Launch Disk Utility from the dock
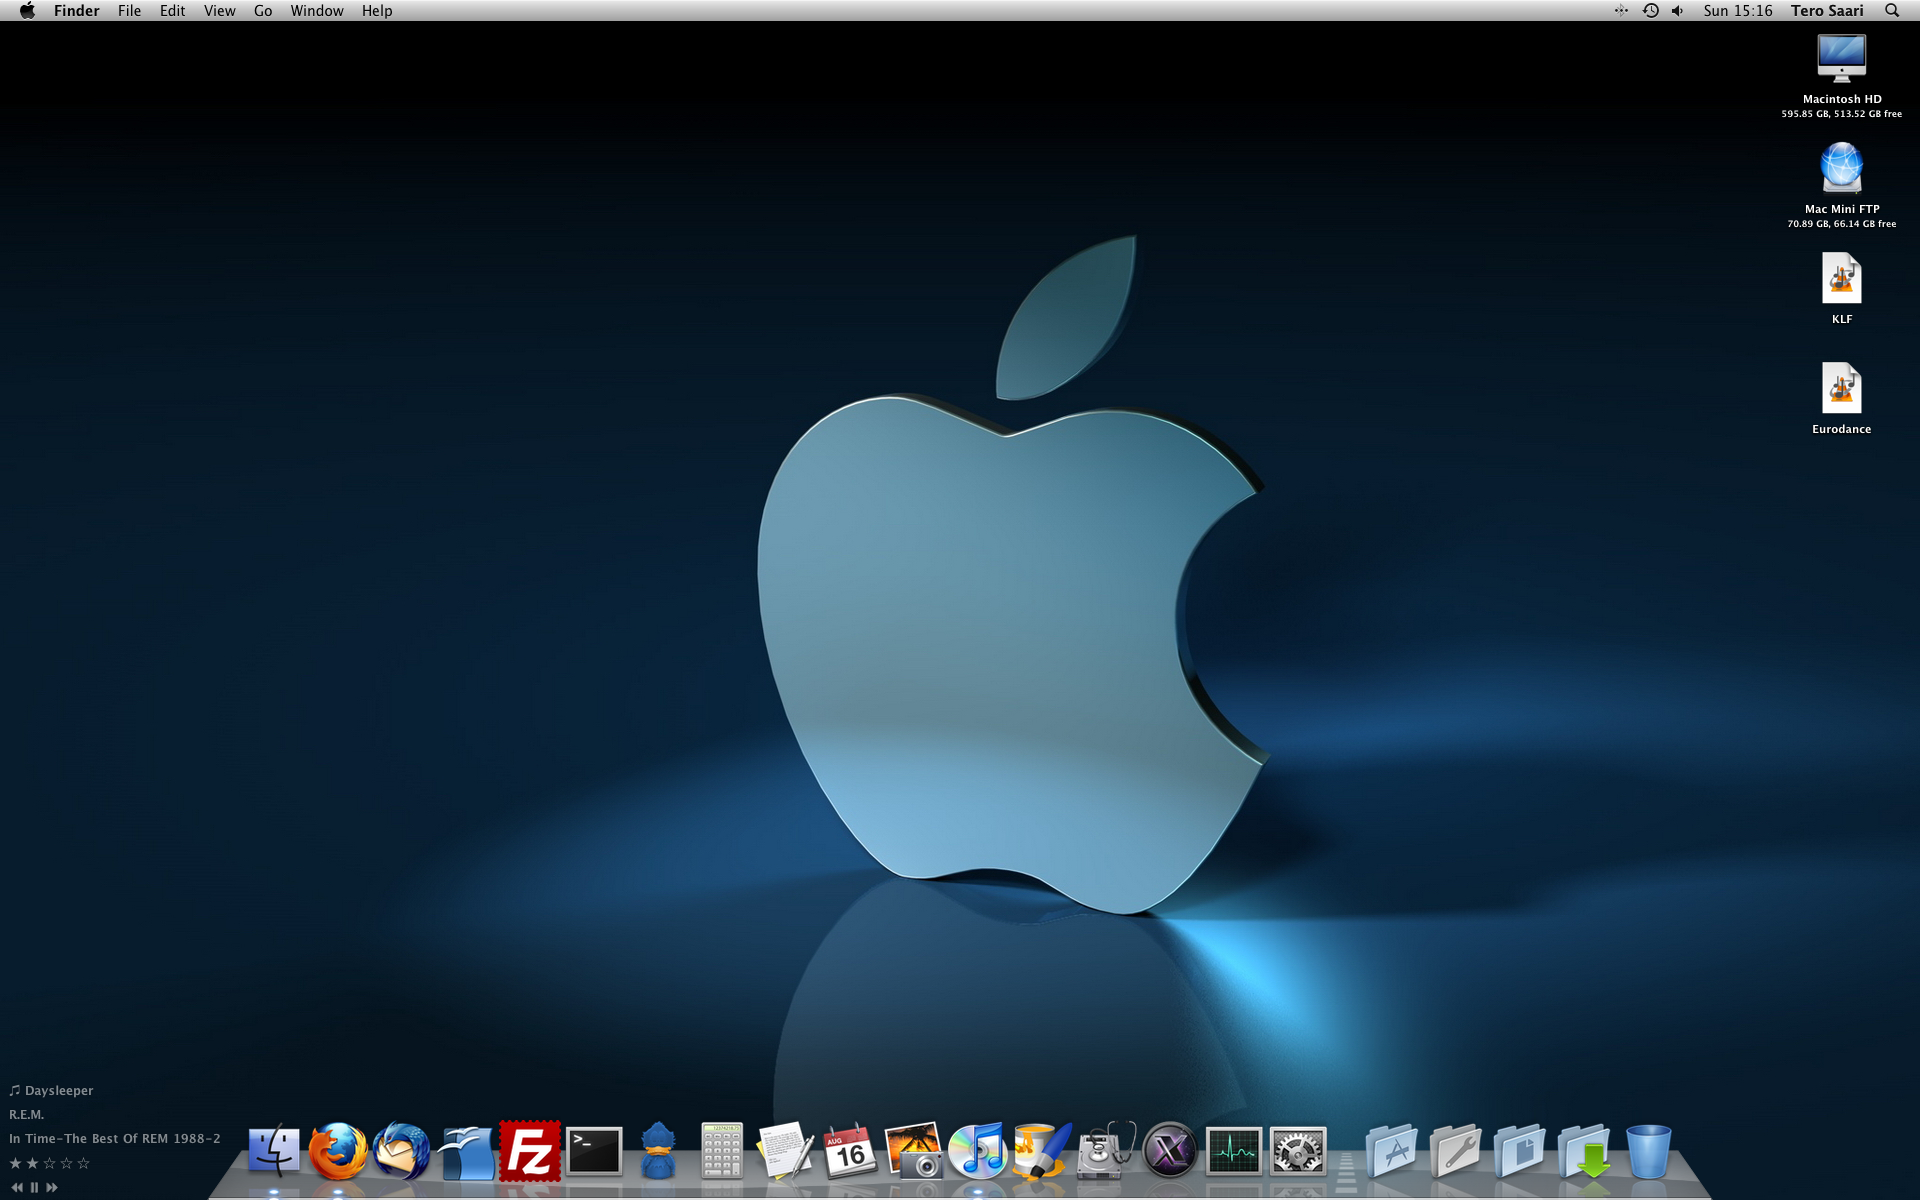 (1106, 1150)
